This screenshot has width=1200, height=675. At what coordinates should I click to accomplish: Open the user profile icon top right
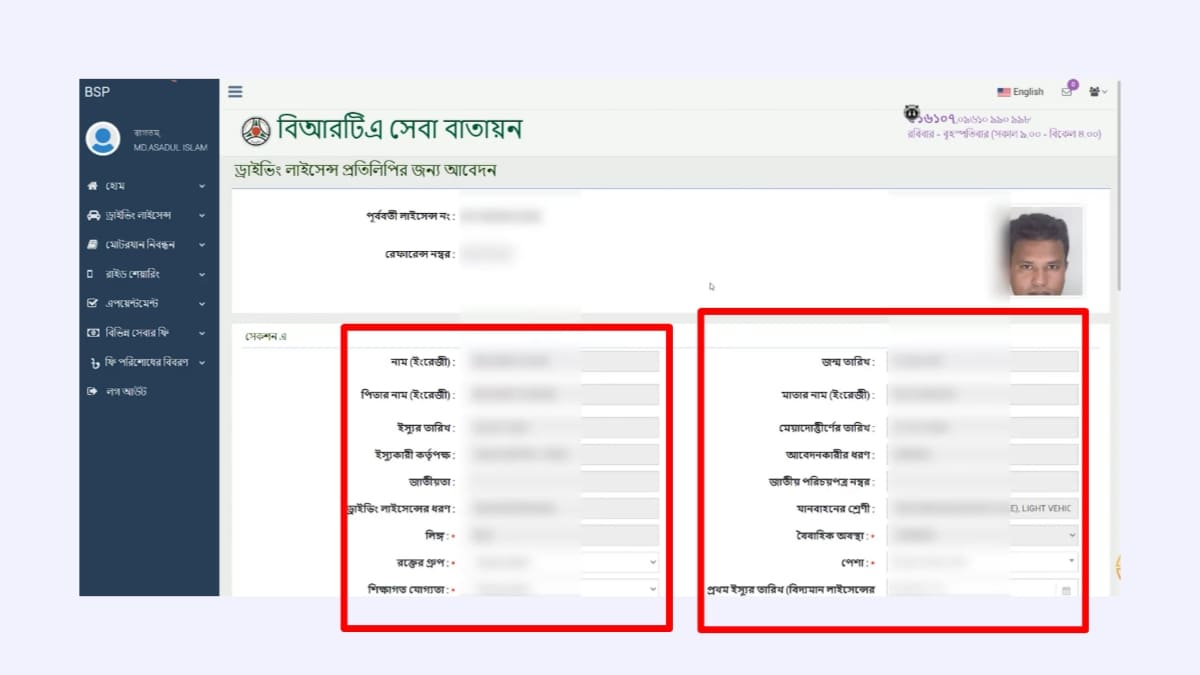pyautogui.click(x=1095, y=91)
